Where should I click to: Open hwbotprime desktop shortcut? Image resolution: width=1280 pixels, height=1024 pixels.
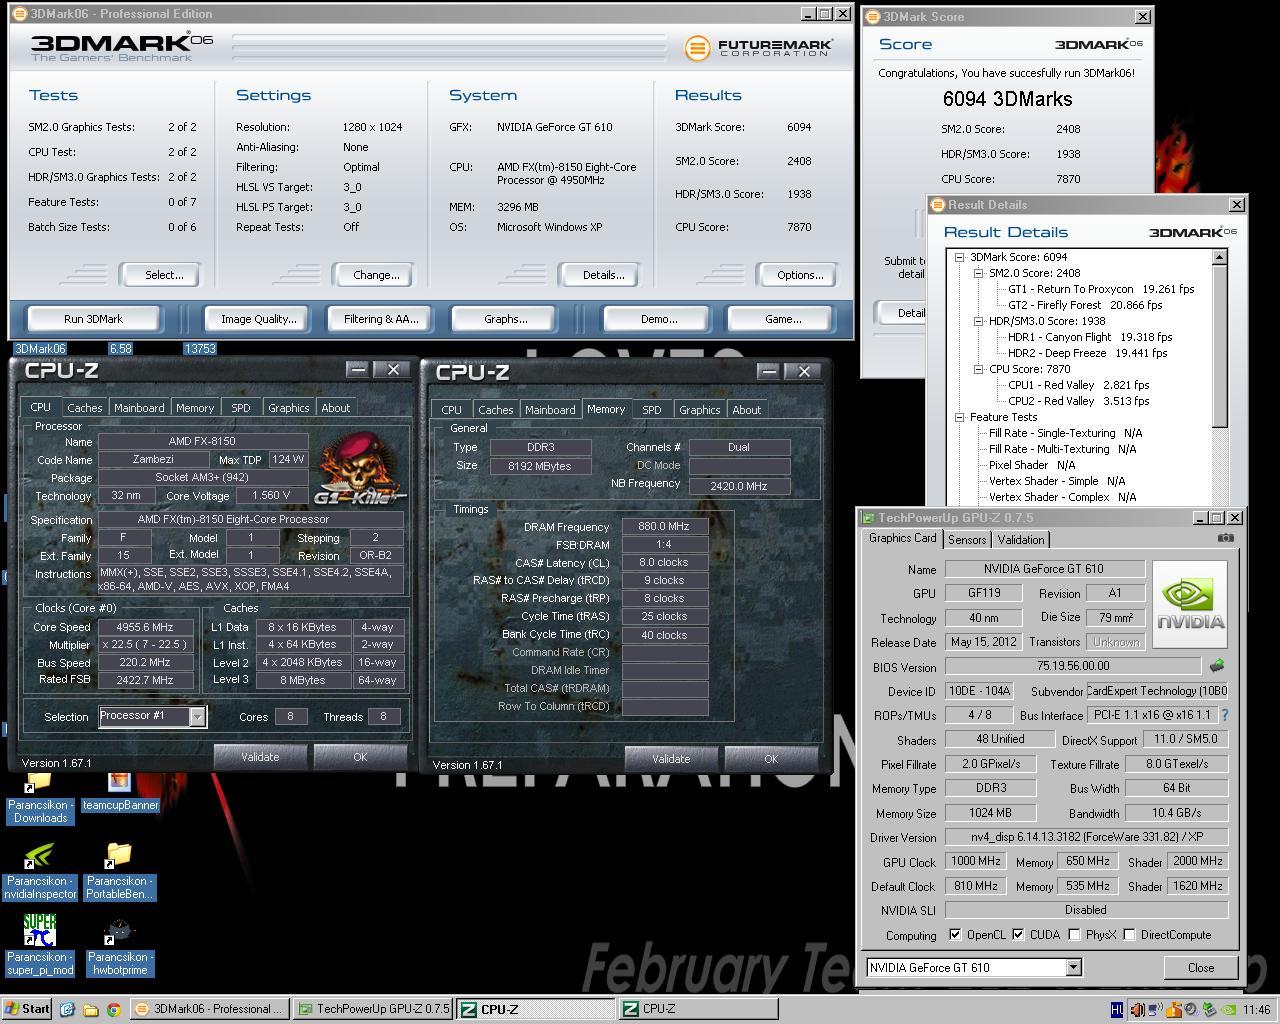tap(118, 945)
